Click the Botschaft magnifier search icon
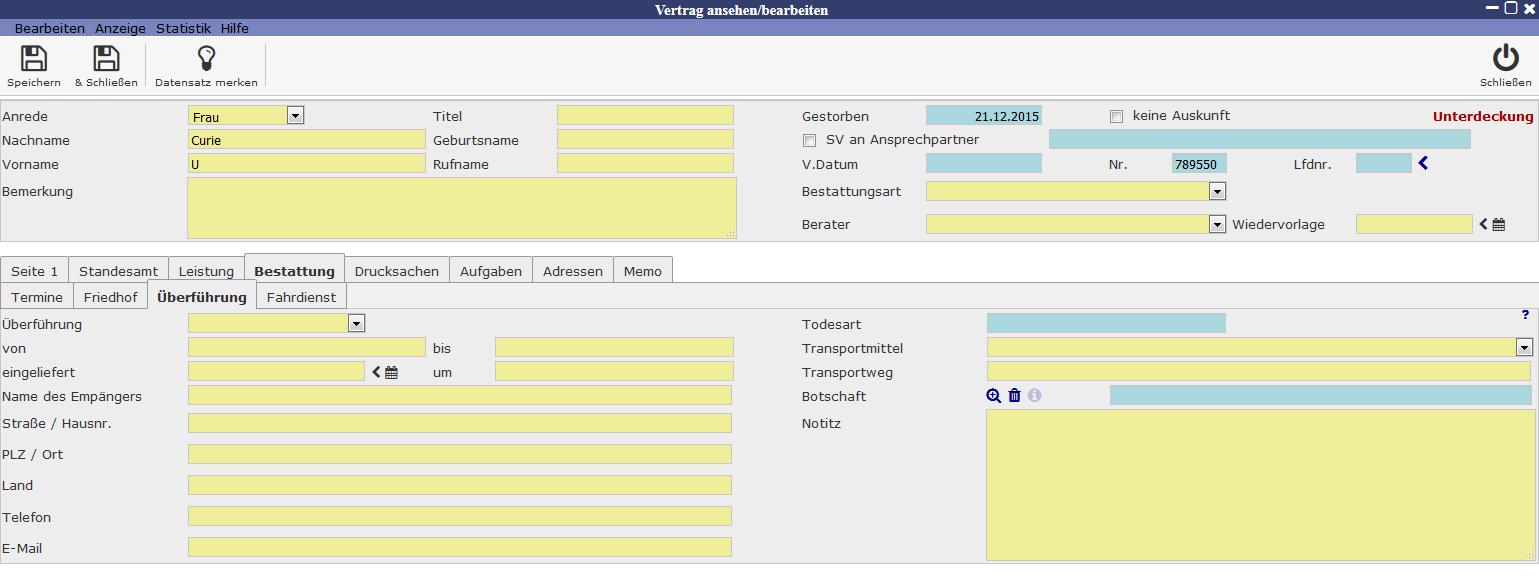The height and width of the screenshot is (579, 1539). point(993,396)
